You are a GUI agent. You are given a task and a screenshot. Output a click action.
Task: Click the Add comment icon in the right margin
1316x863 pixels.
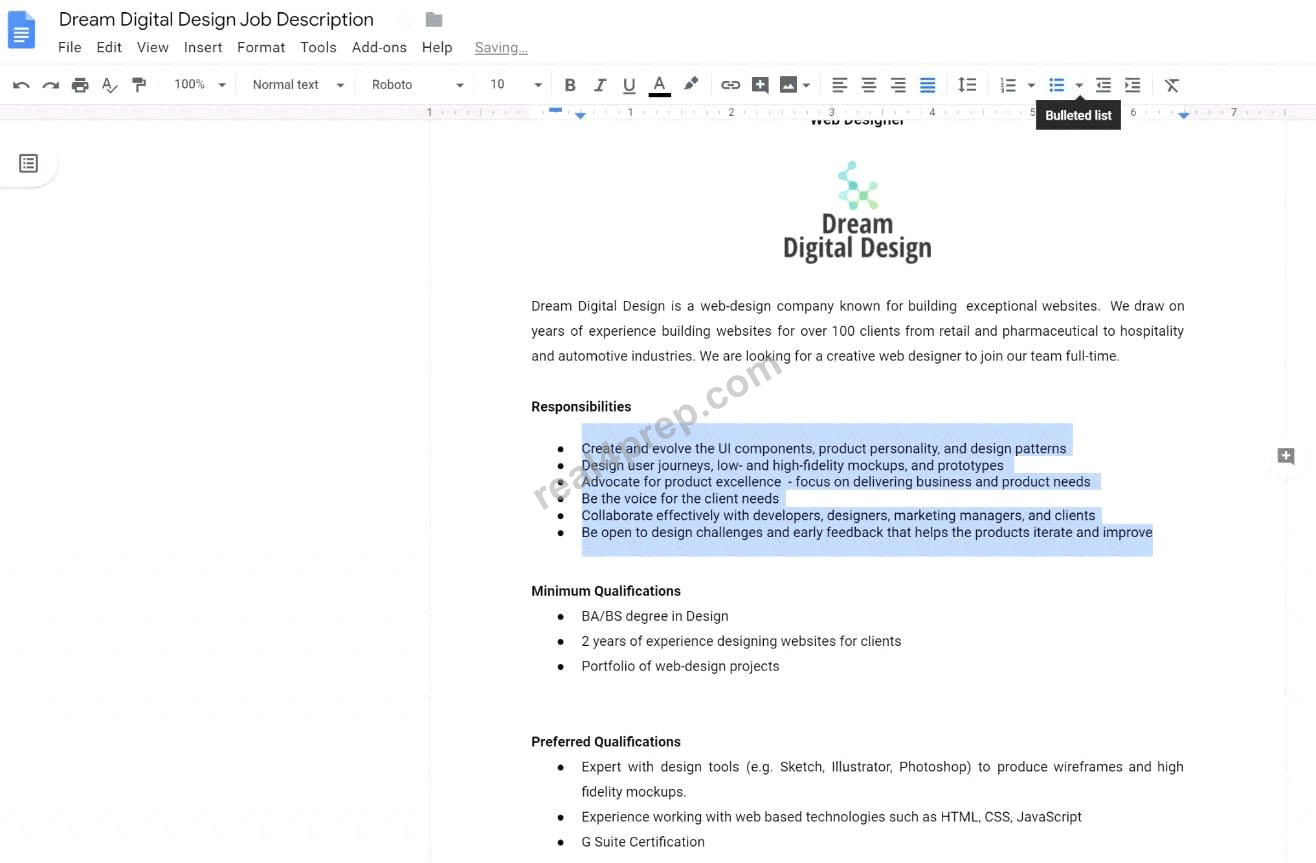point(1286,456)
